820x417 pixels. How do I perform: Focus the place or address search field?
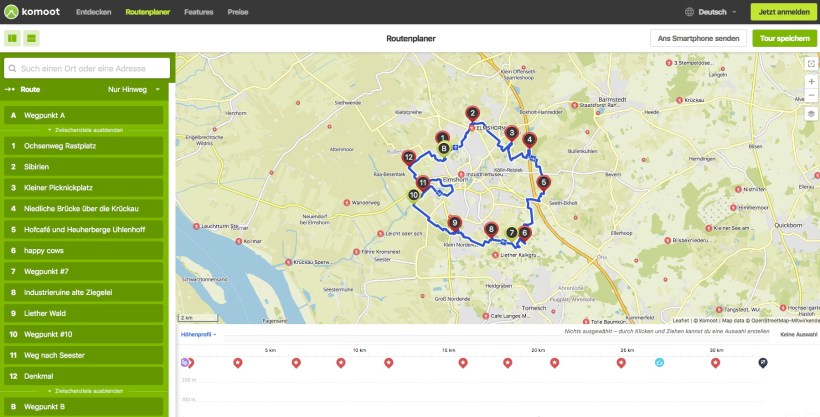[x=87, y=68]
